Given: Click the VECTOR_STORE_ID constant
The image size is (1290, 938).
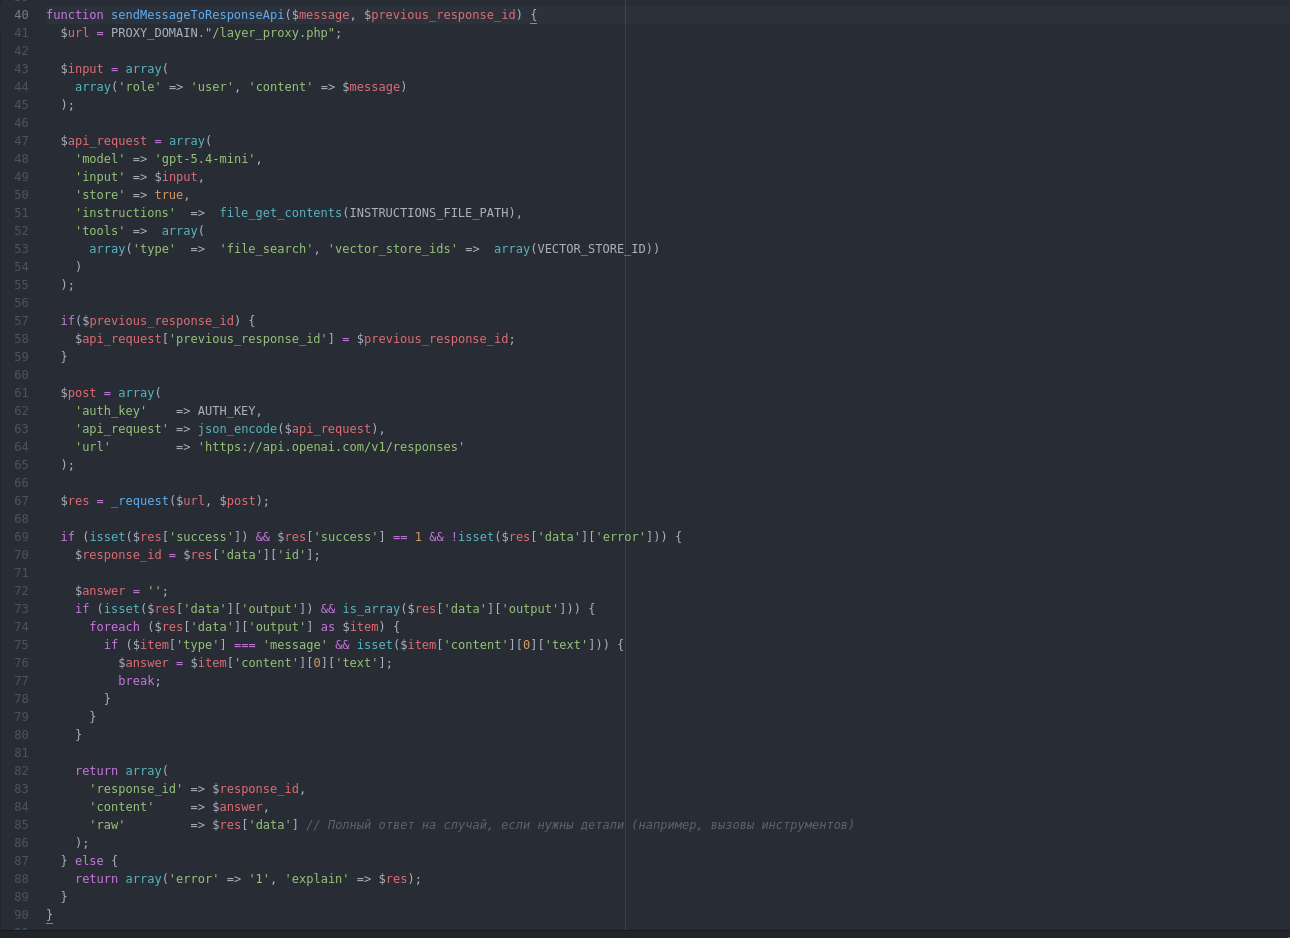Looking at the screenshot, I should coord(592,249).
